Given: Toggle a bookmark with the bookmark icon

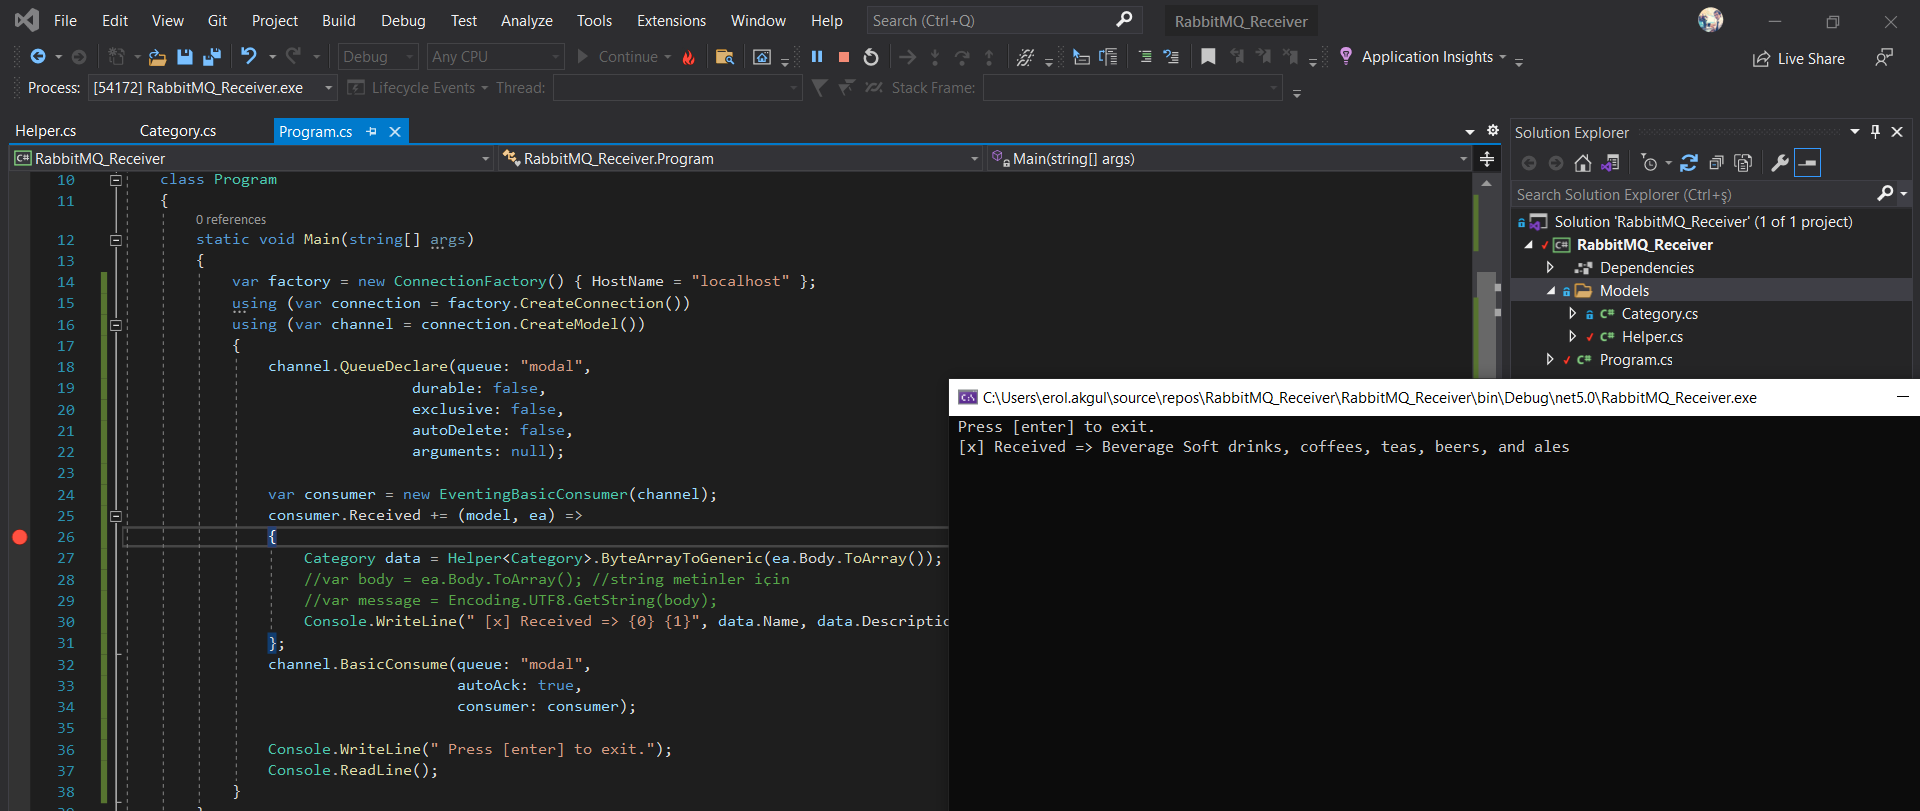Looking at the screenshot, I should point(1208,57).
